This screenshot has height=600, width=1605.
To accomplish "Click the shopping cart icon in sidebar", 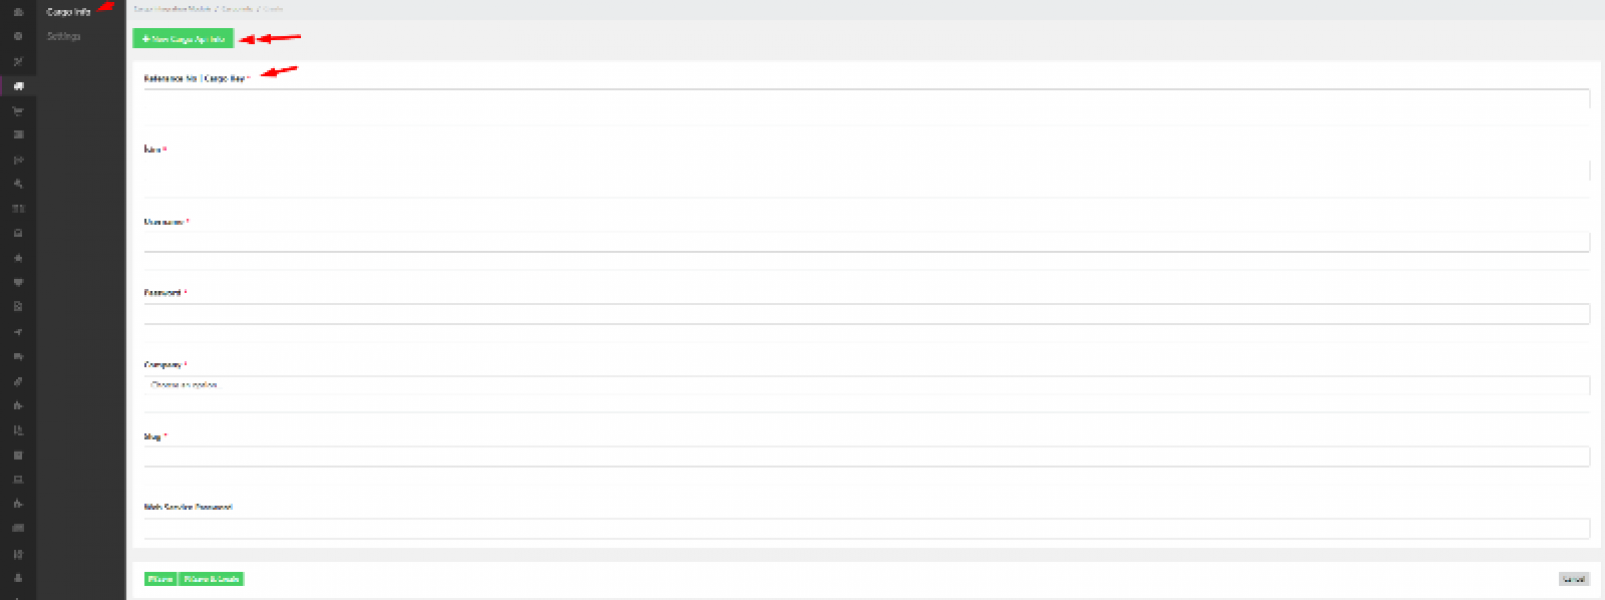I will [18, 111].
